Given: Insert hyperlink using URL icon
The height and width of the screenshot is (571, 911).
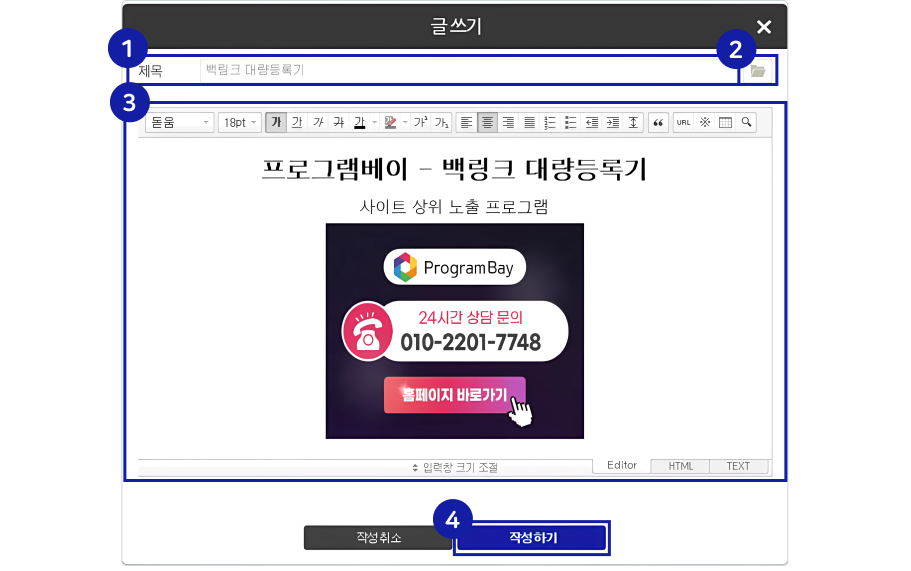Looking at the screenshot, I should 683,122.
